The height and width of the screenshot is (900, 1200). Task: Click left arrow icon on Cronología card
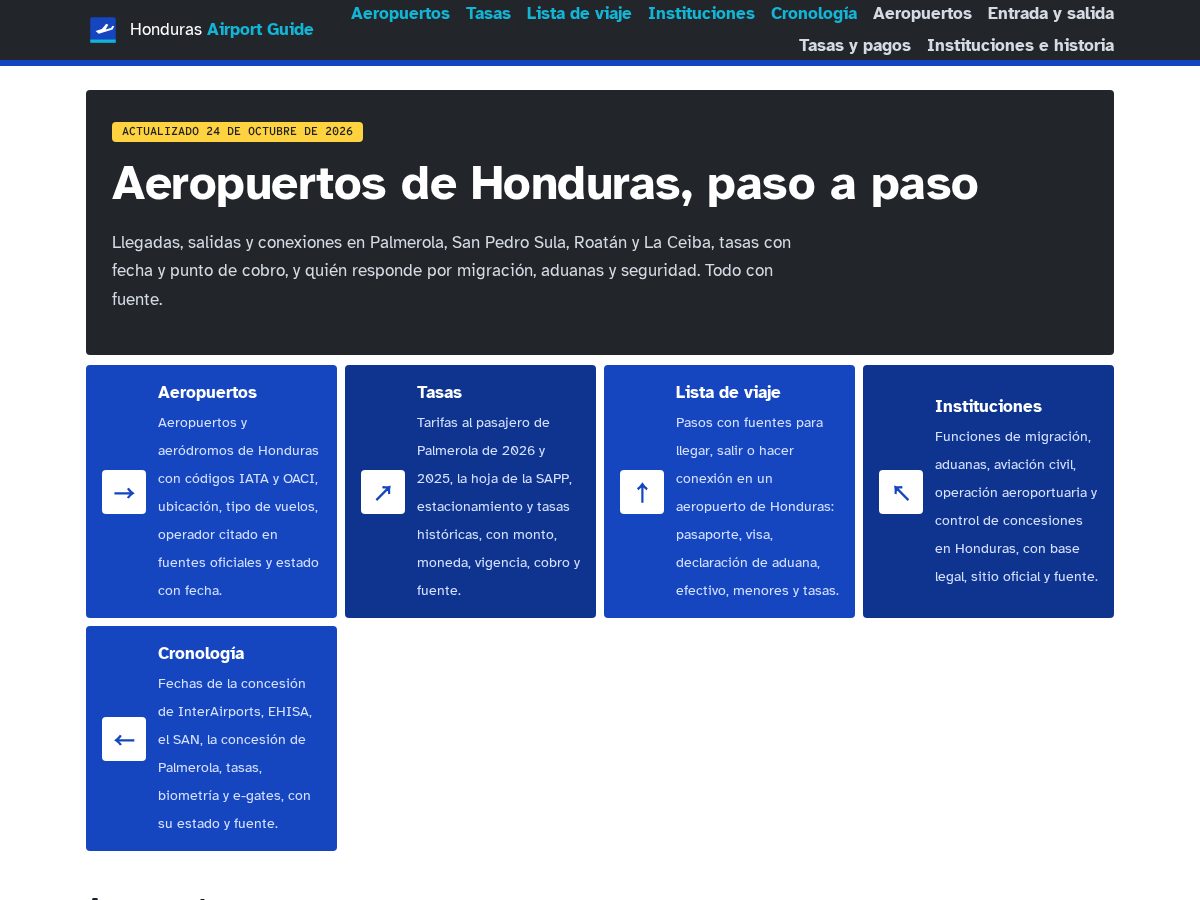pyautogui.click(x=124, y=739)
